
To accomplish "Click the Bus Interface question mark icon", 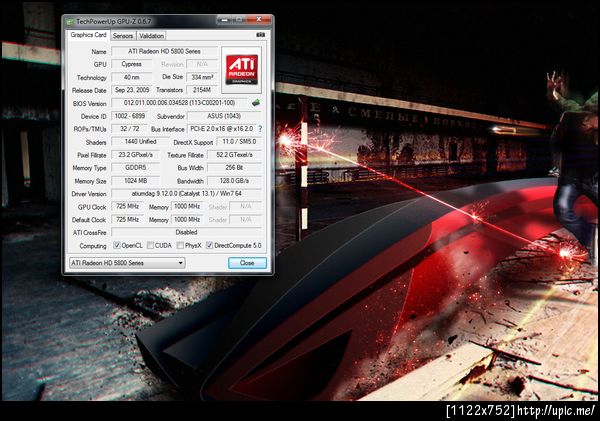I will click(x=260, y=129).
